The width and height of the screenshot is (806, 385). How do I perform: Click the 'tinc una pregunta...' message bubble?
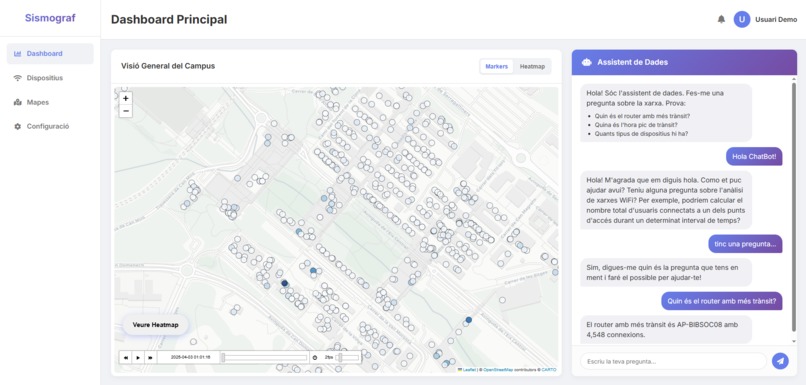pyautogui.click(x=745, y=244)
